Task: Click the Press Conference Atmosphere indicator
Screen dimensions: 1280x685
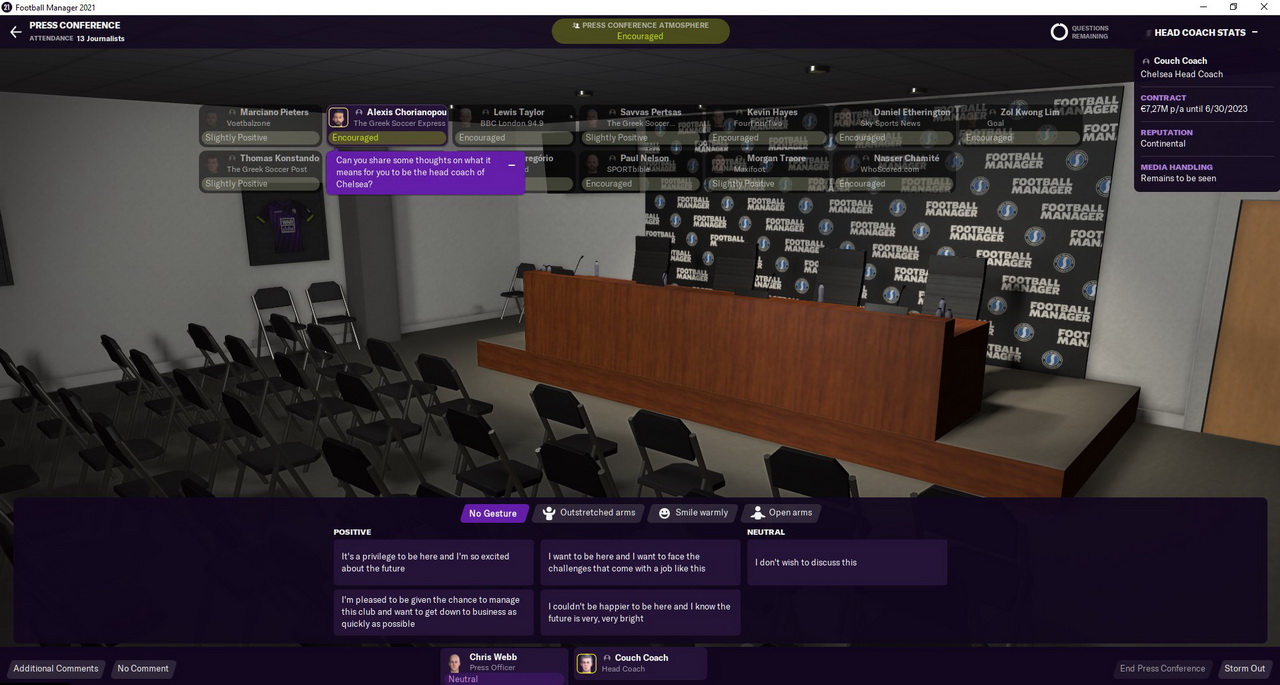Action: point(640,31)
